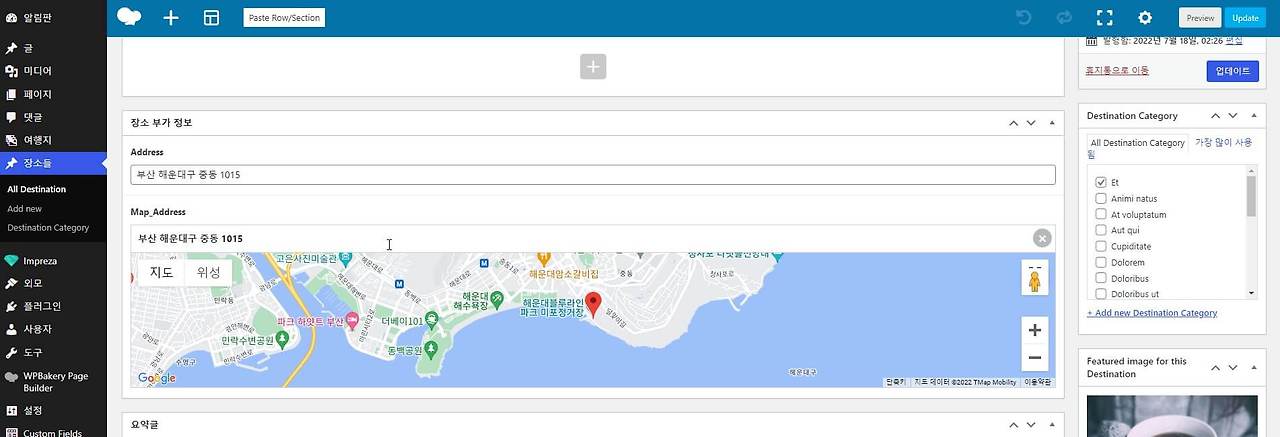
Task: Zoom out on the map
Action: tap(1035, 358)
